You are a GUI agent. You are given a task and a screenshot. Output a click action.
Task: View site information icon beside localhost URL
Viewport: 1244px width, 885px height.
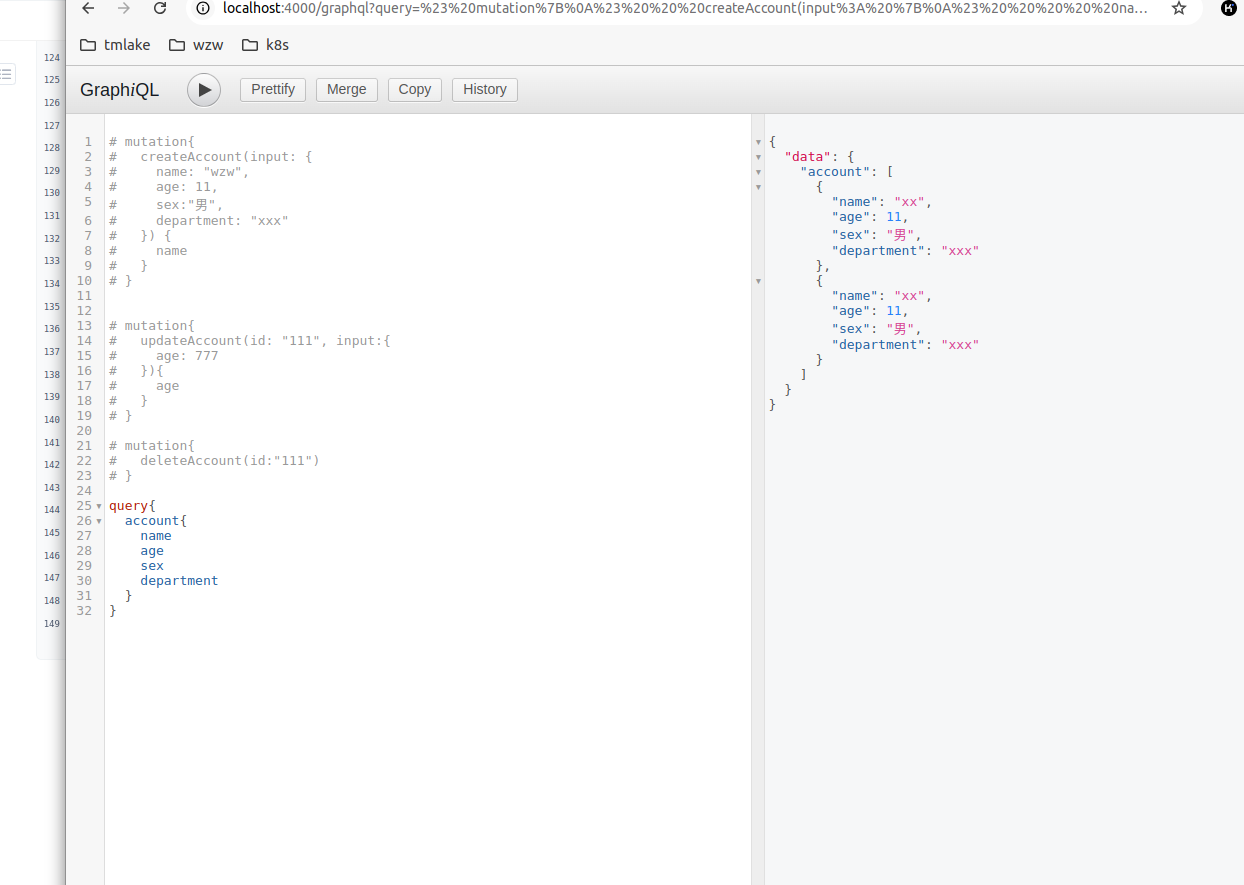203,9
